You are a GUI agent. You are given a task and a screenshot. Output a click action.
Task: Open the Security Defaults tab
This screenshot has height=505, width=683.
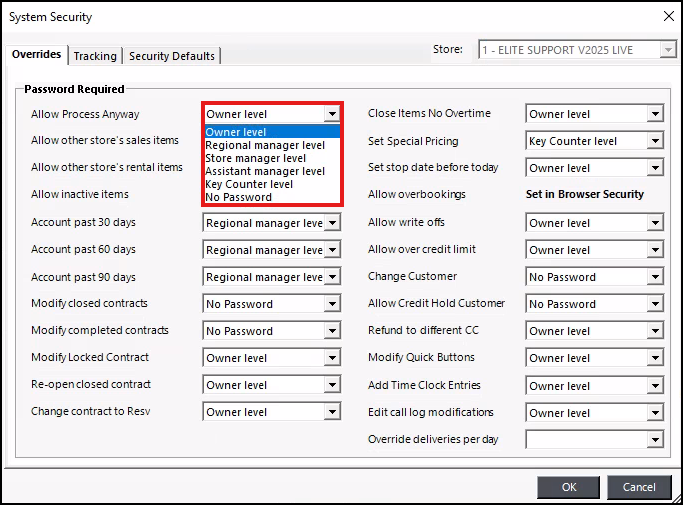click(172, 56)
